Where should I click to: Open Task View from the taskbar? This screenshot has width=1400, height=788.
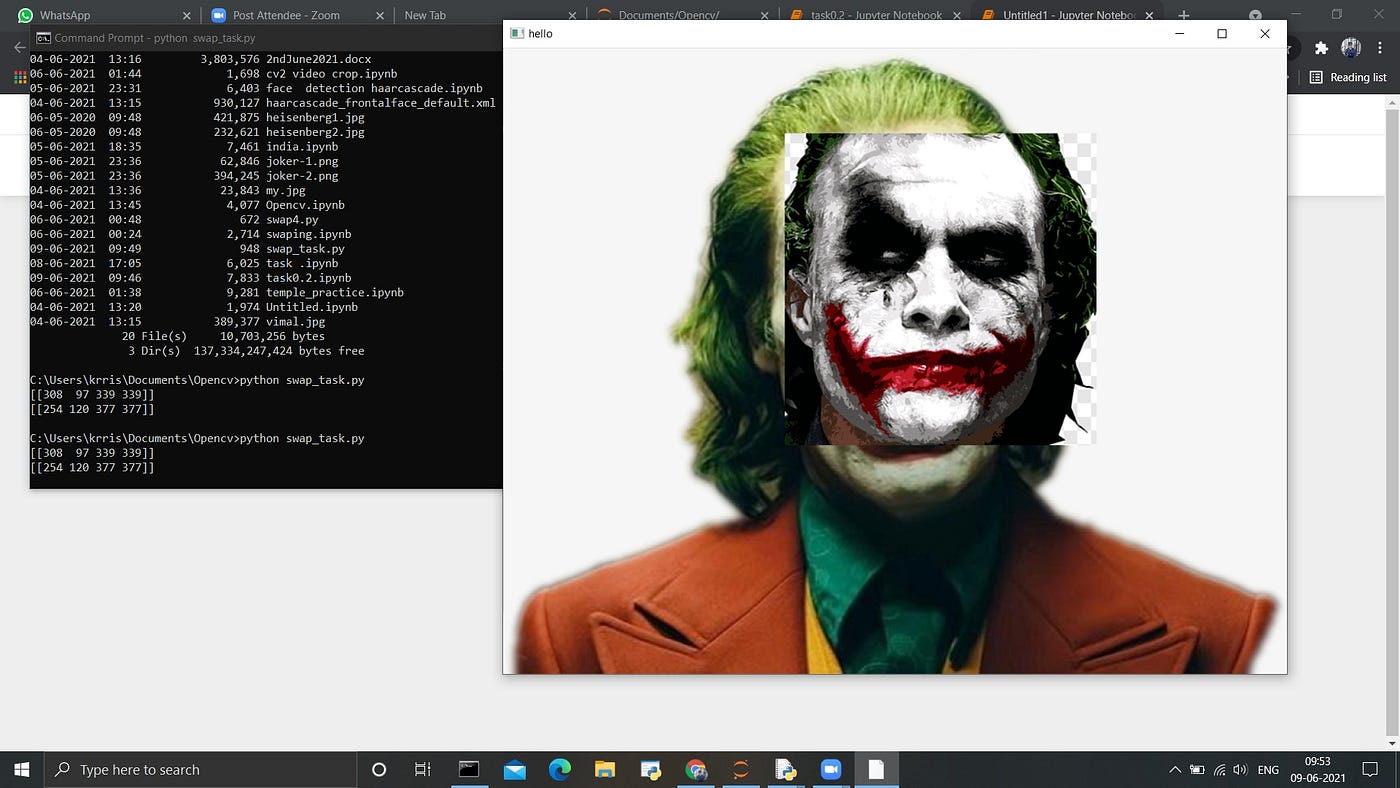(x=421, y=770)
